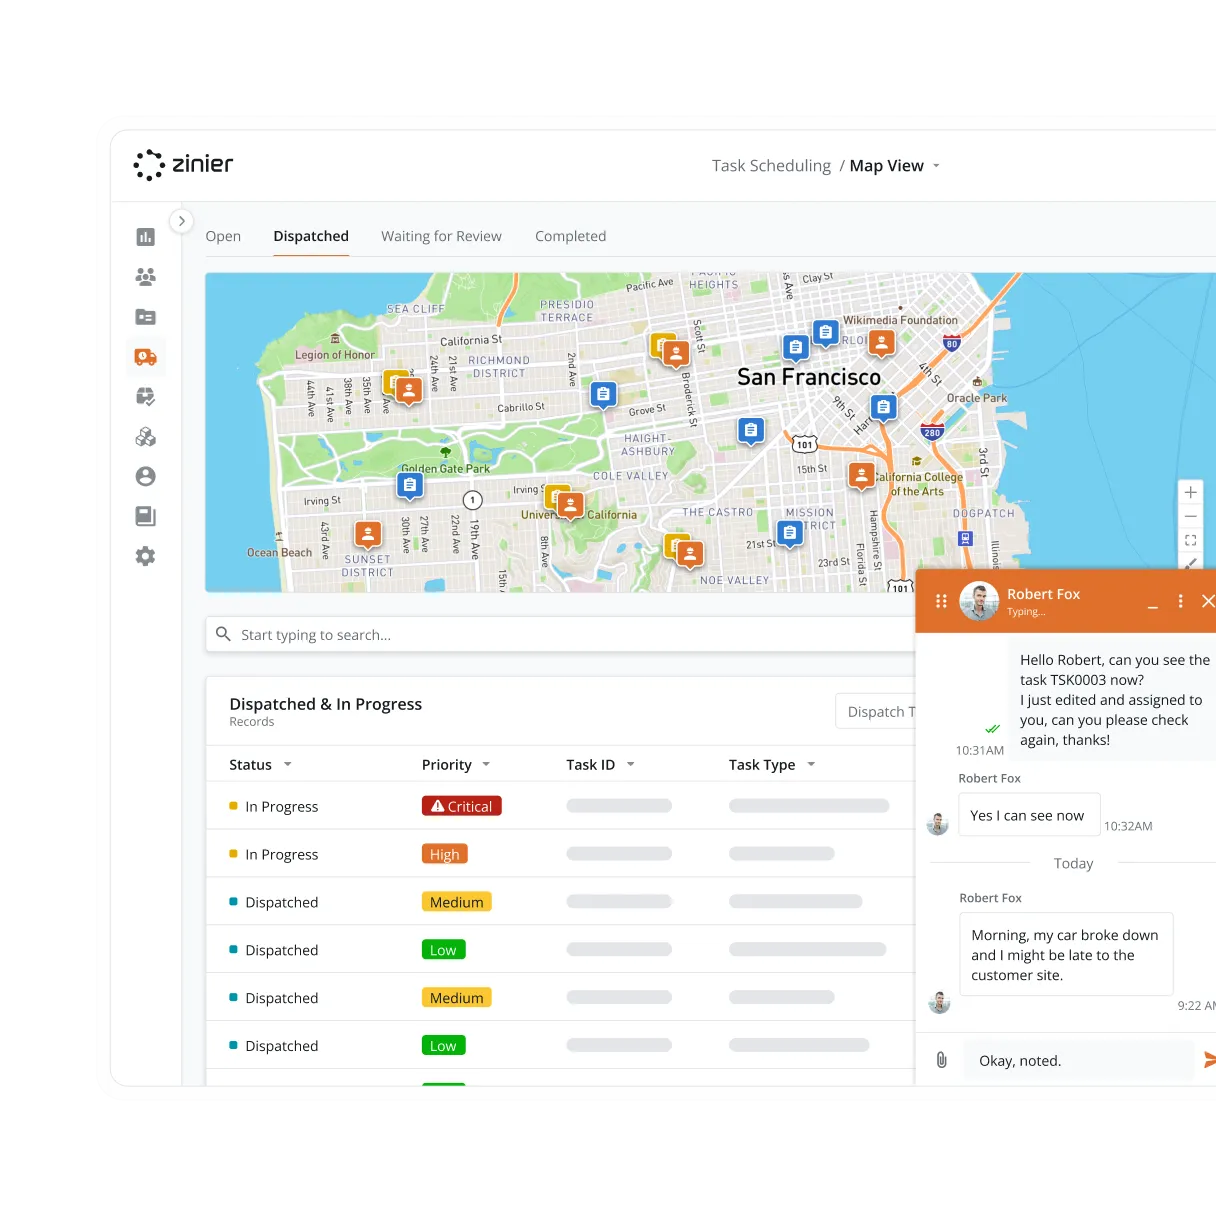This screenshot has width=1216, height=1216.
Task: Switch to the Waiting for Review tab
Action: tap(441, 236)
